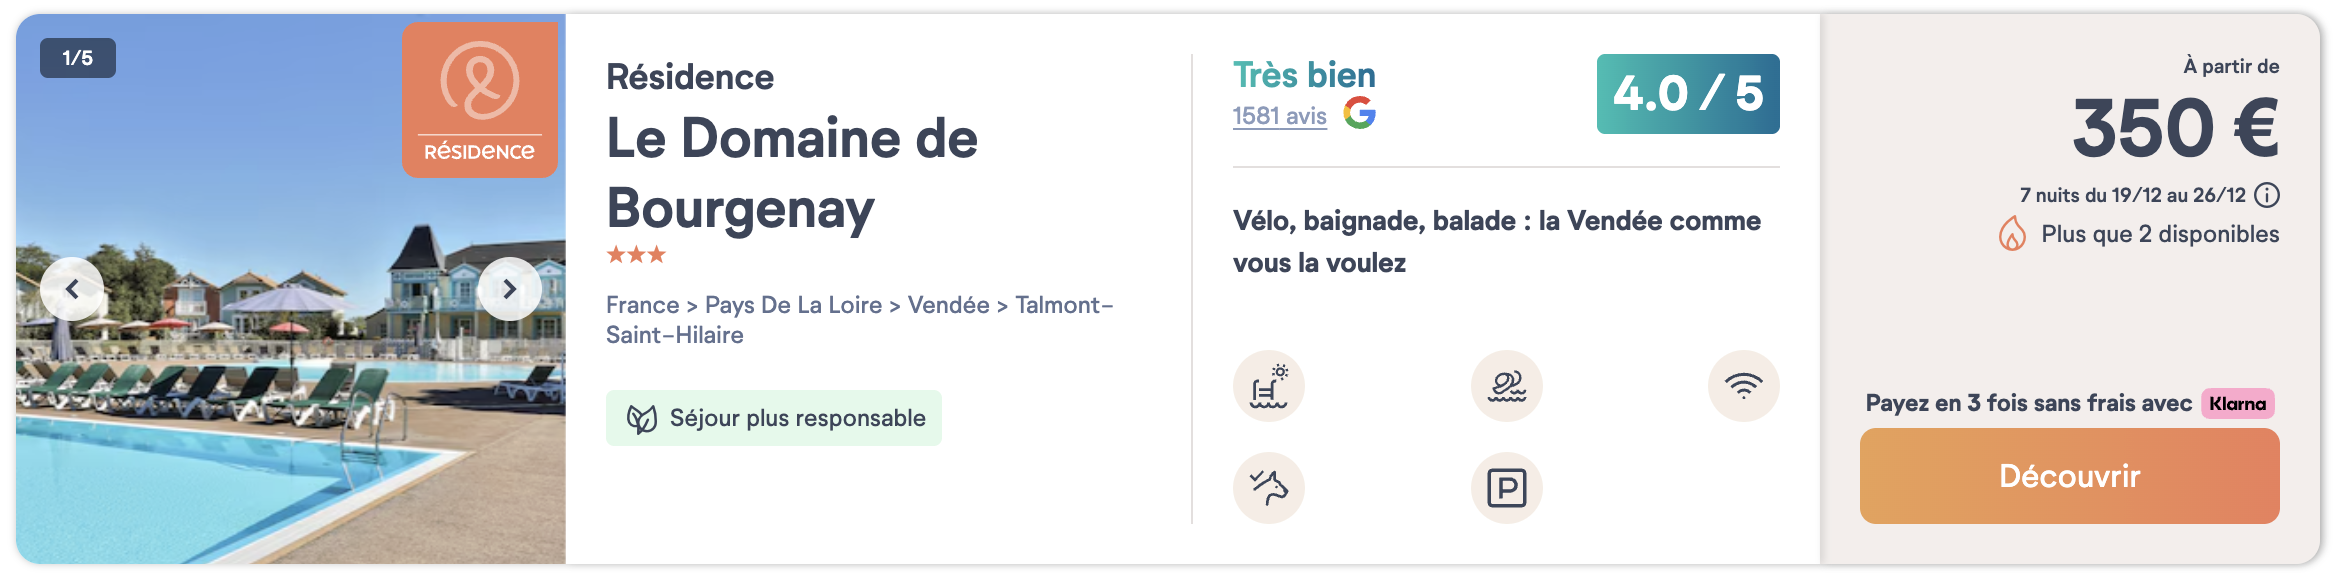This screenshot has width=2338, height=576.
Task: Advance to the next residence photo
Action: tap(509, 289)
